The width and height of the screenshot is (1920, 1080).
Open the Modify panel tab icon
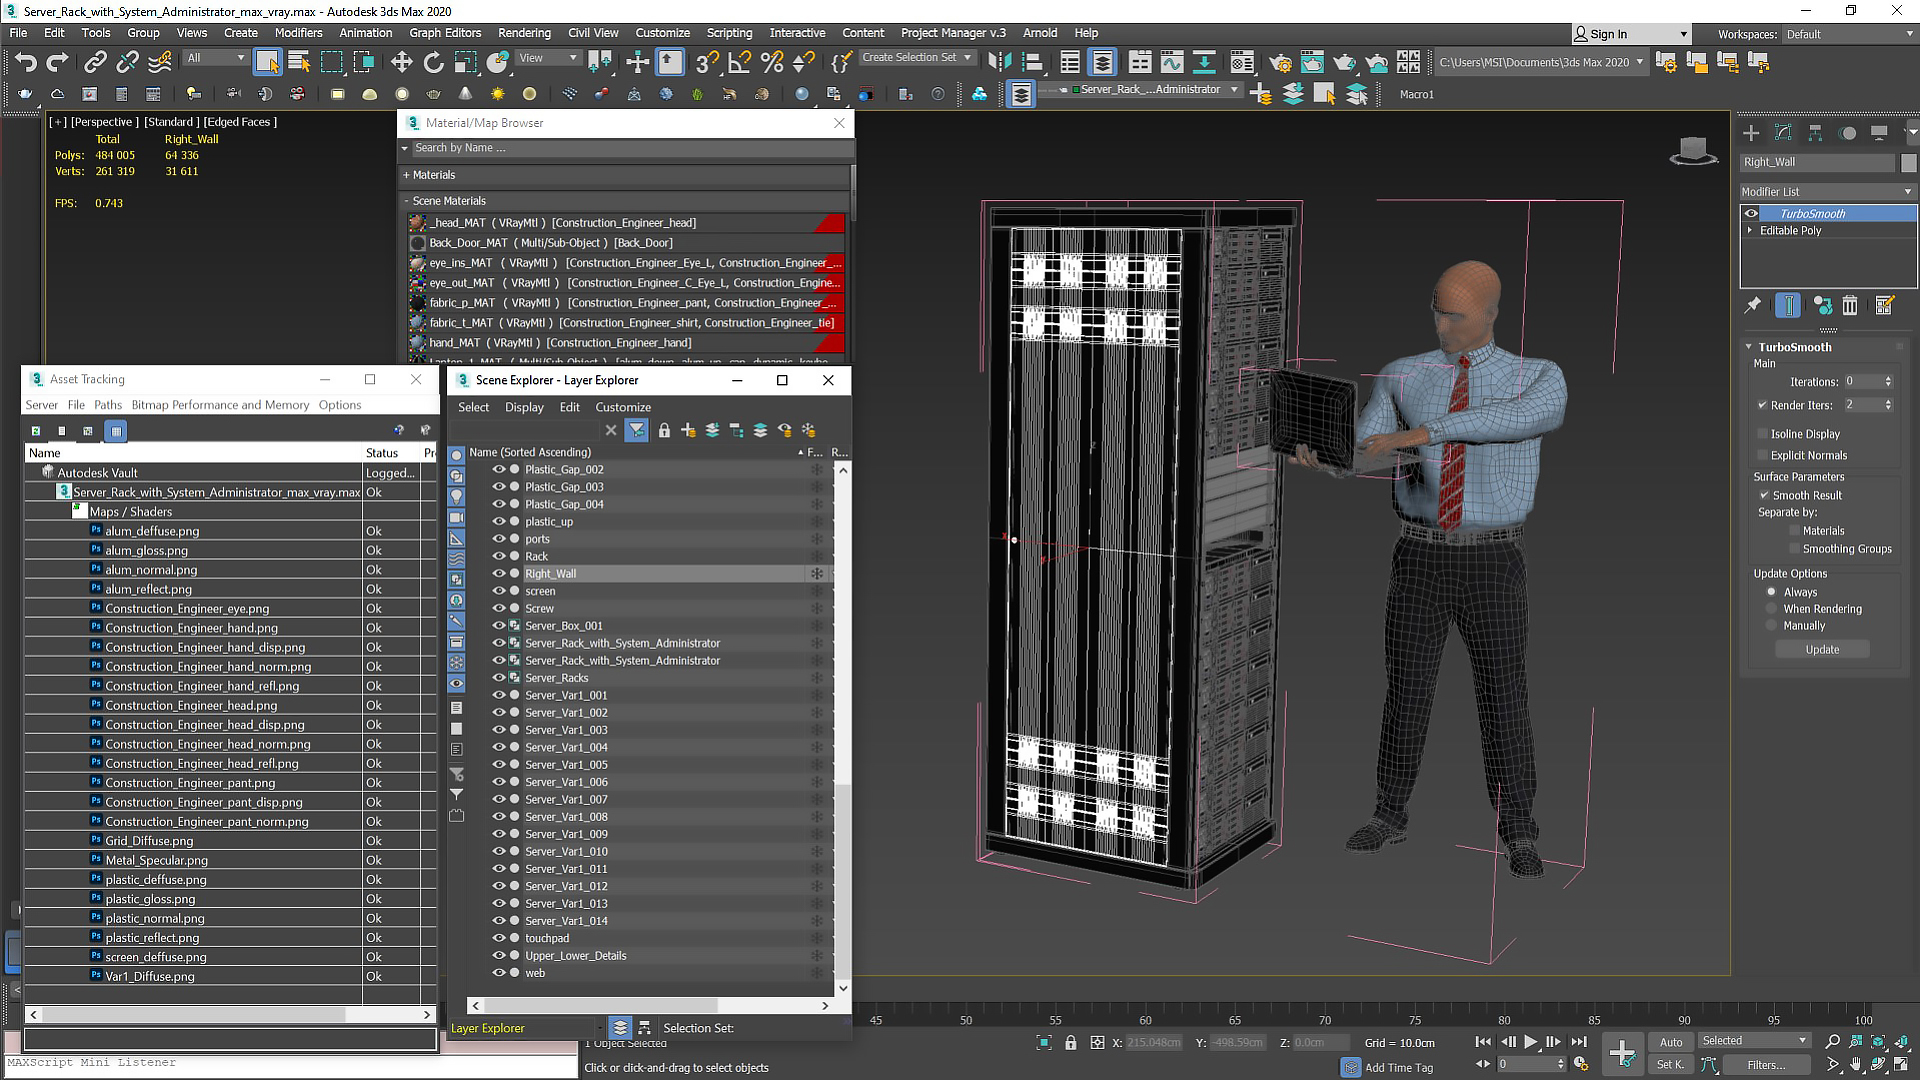tap(1783, 133)
